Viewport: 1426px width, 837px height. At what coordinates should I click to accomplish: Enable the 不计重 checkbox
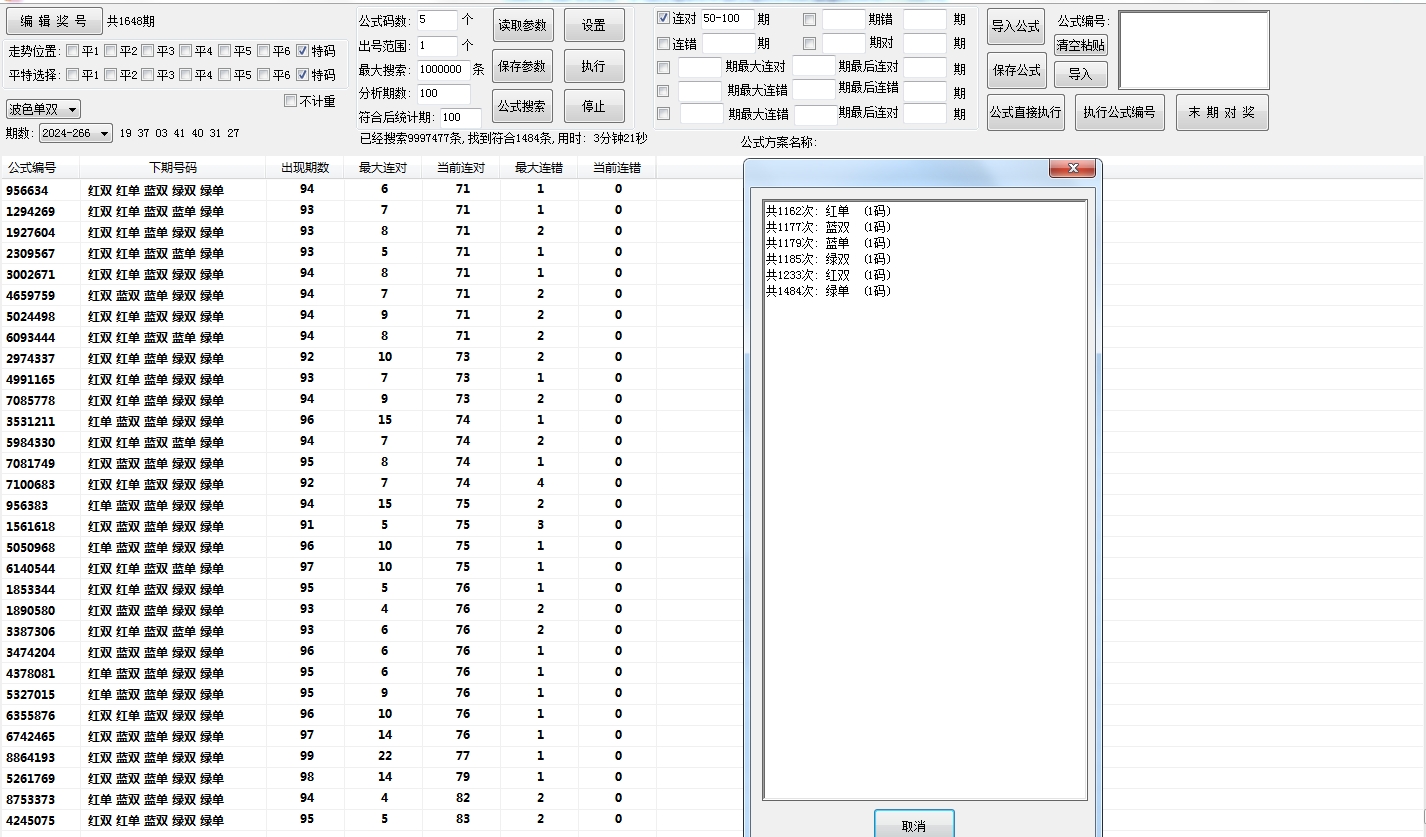(x=291, y=101)
